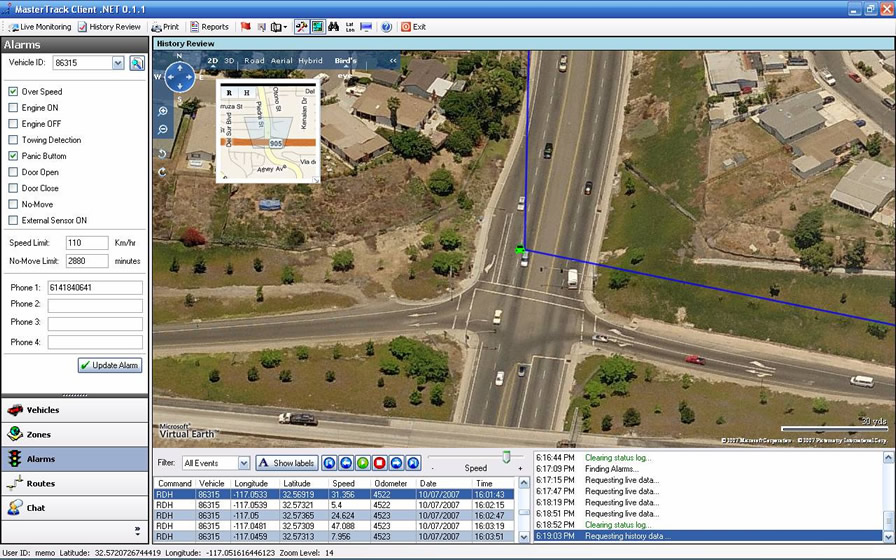Step back one history record arrow
The image size is (896, 560).
[346, 463]
